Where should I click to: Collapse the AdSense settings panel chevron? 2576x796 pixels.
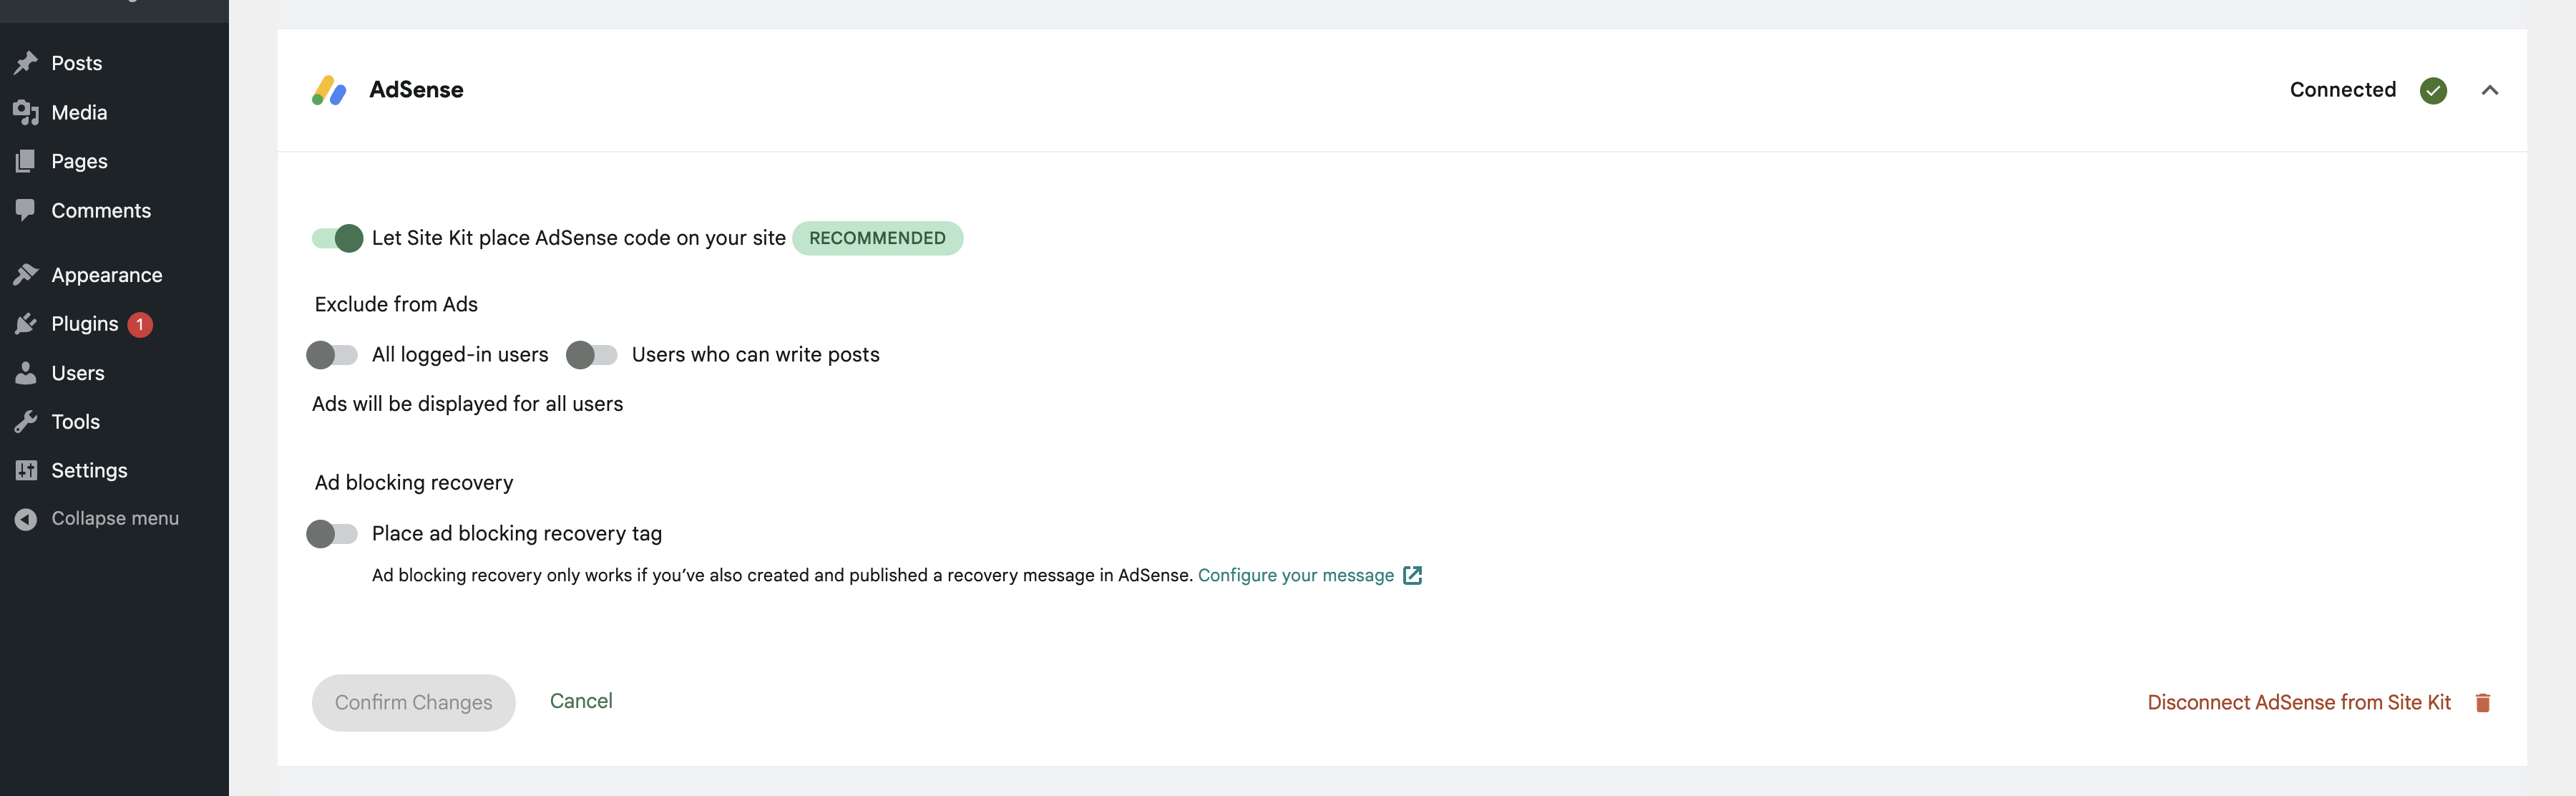pyautogui.click(x=2491, y=90)
